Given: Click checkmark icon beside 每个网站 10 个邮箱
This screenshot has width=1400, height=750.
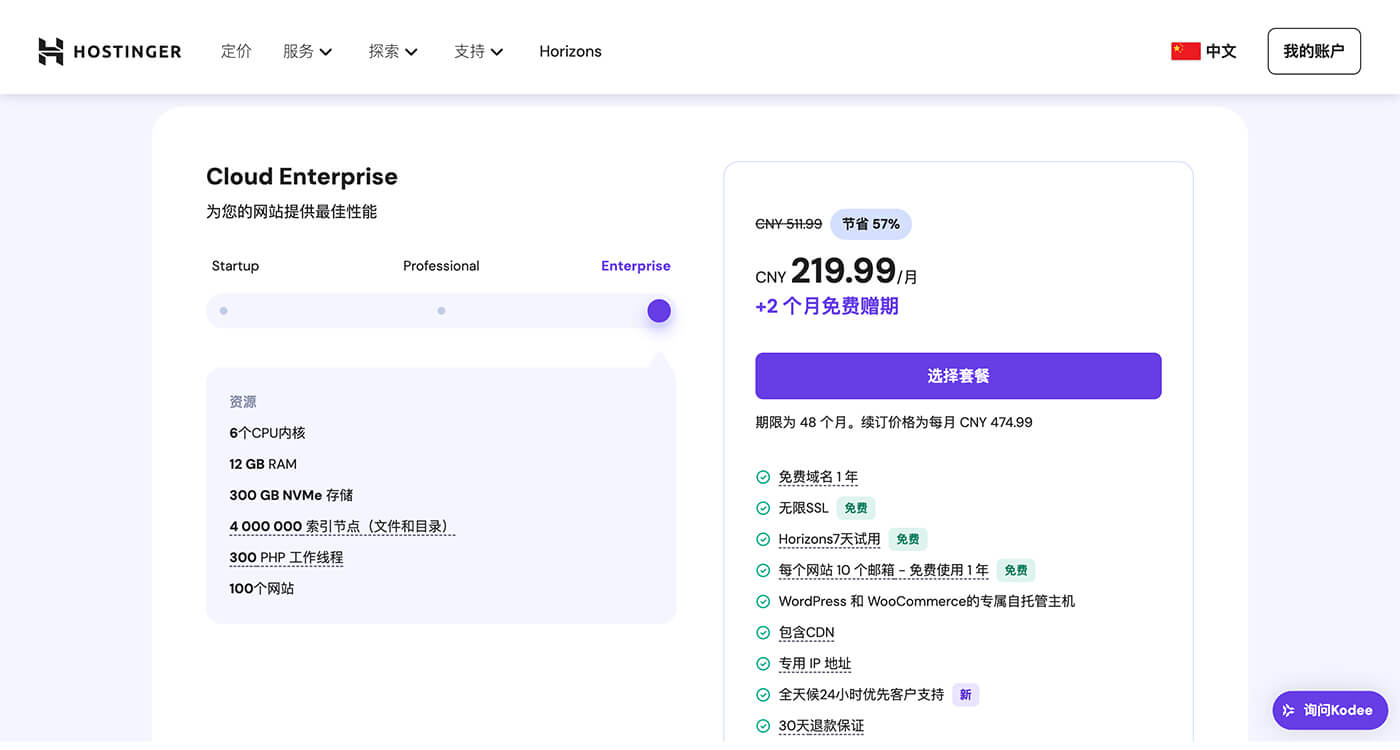Looking at the screenshot, I should click(x=763, y=570).
